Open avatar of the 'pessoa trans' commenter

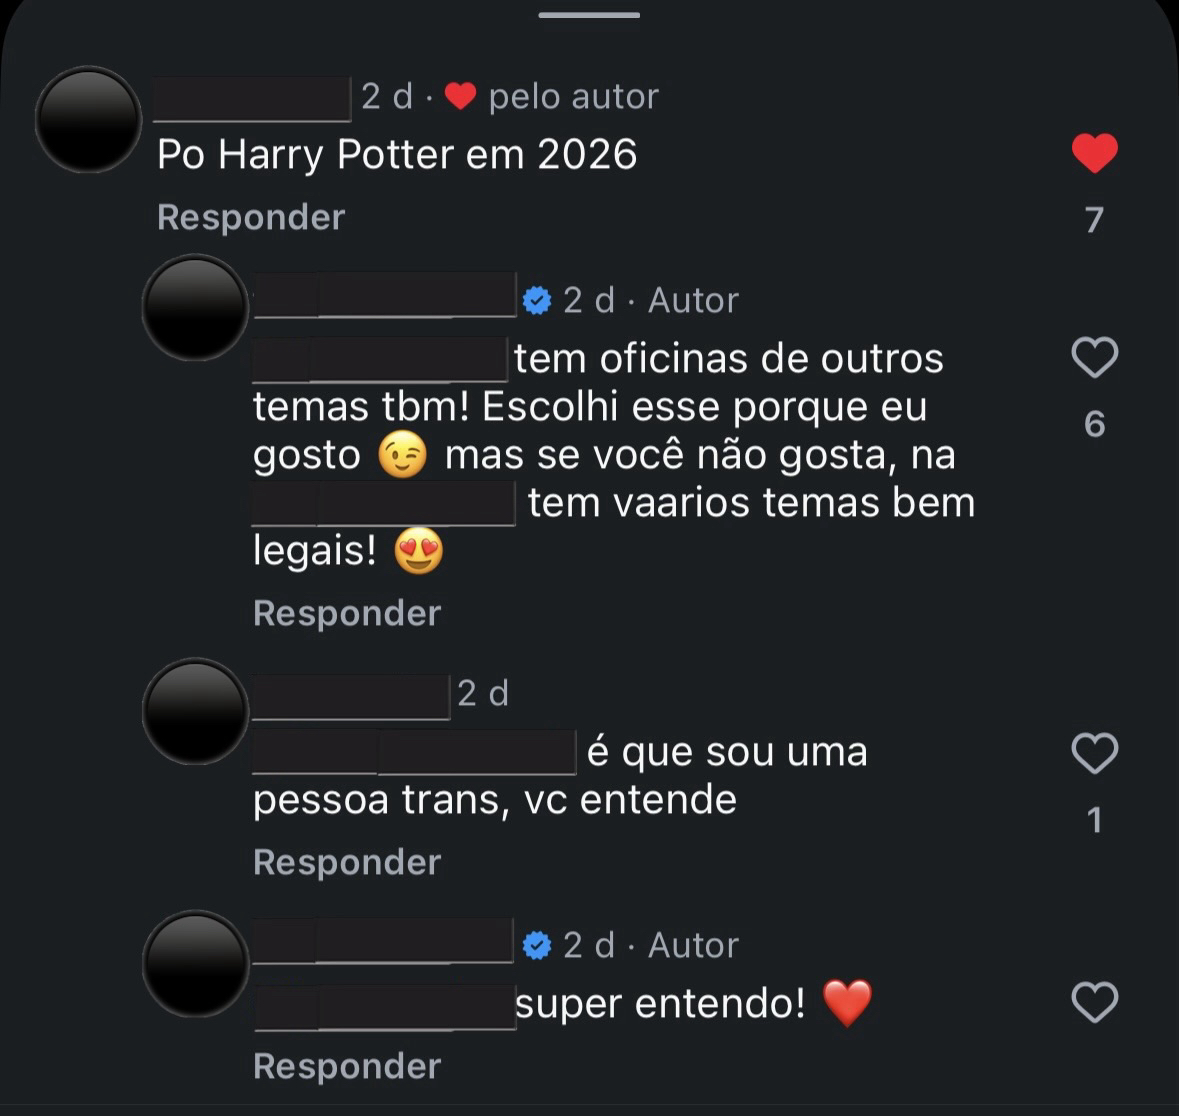(x=195, y=711)
